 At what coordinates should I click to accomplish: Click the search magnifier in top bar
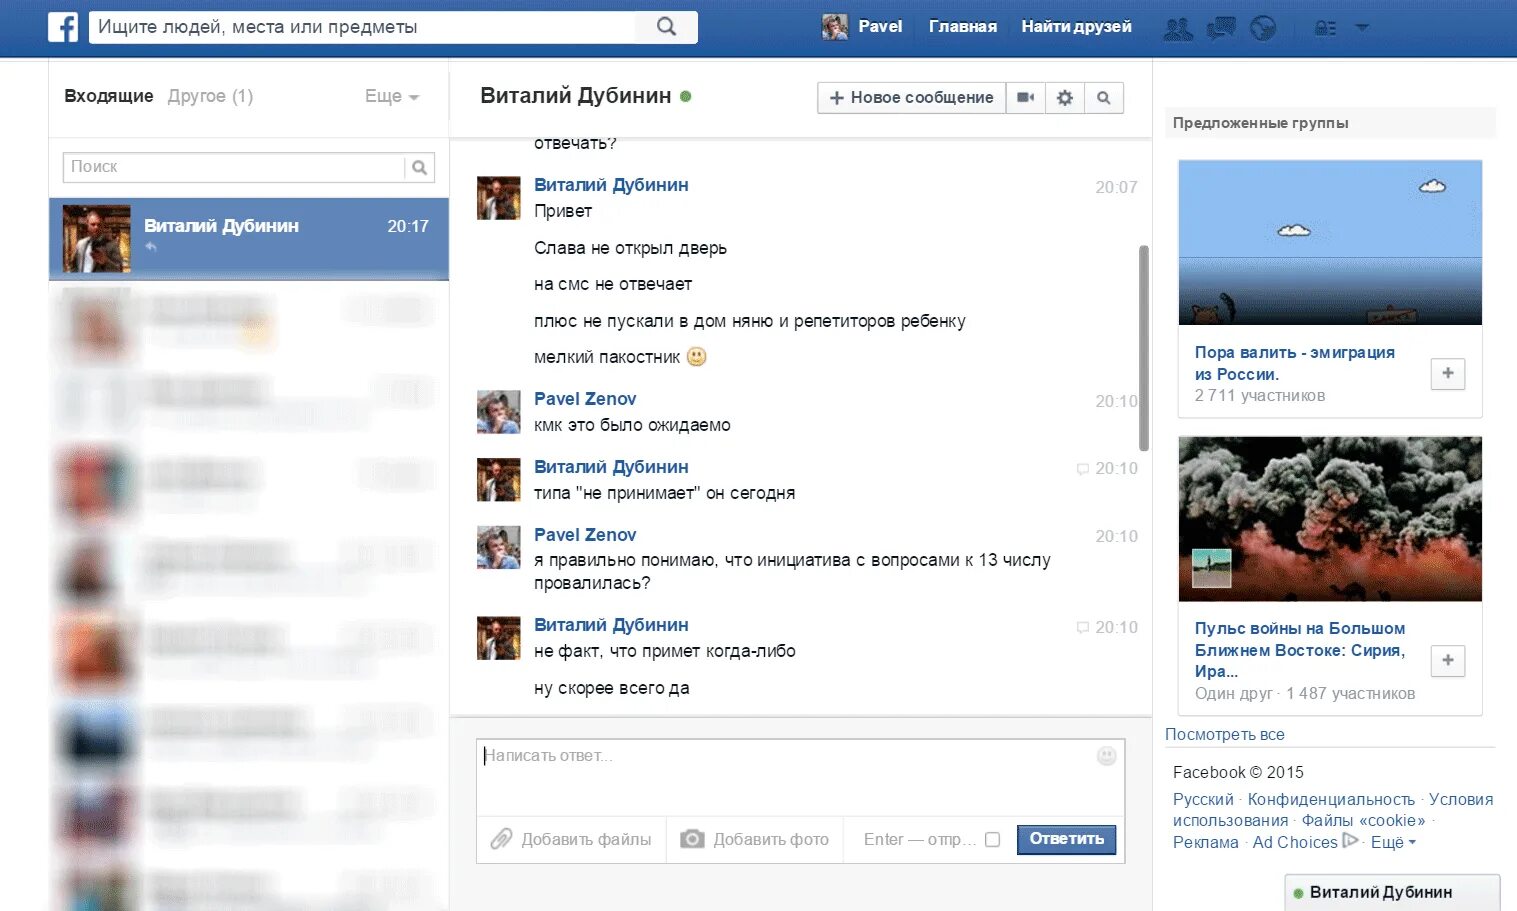point(666,27)
